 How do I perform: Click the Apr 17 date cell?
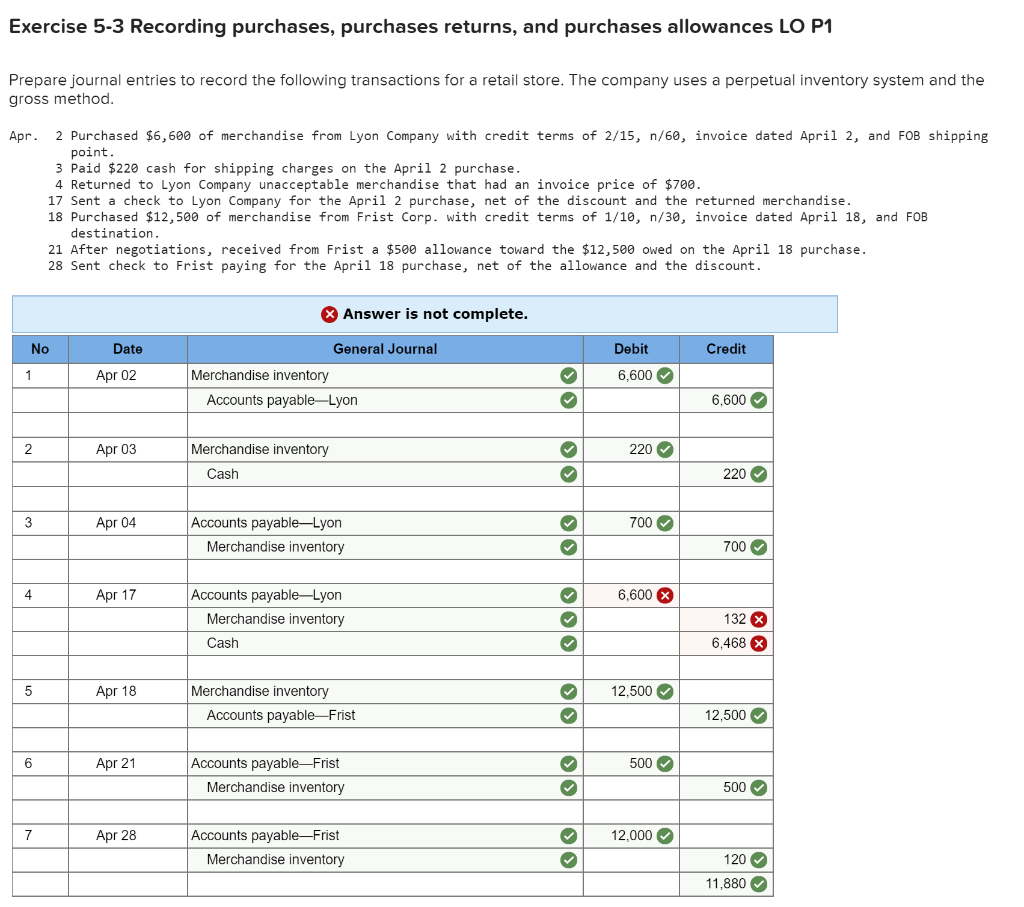point(128,596)
